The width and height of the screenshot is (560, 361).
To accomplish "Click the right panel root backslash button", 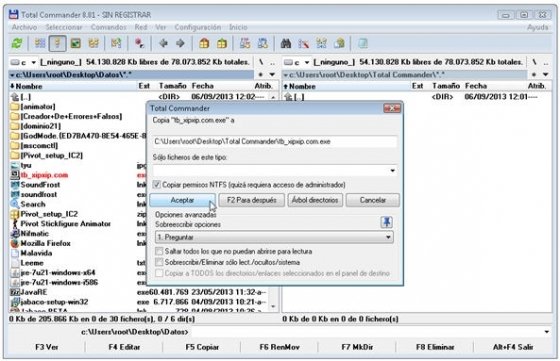I will [534, 62].
